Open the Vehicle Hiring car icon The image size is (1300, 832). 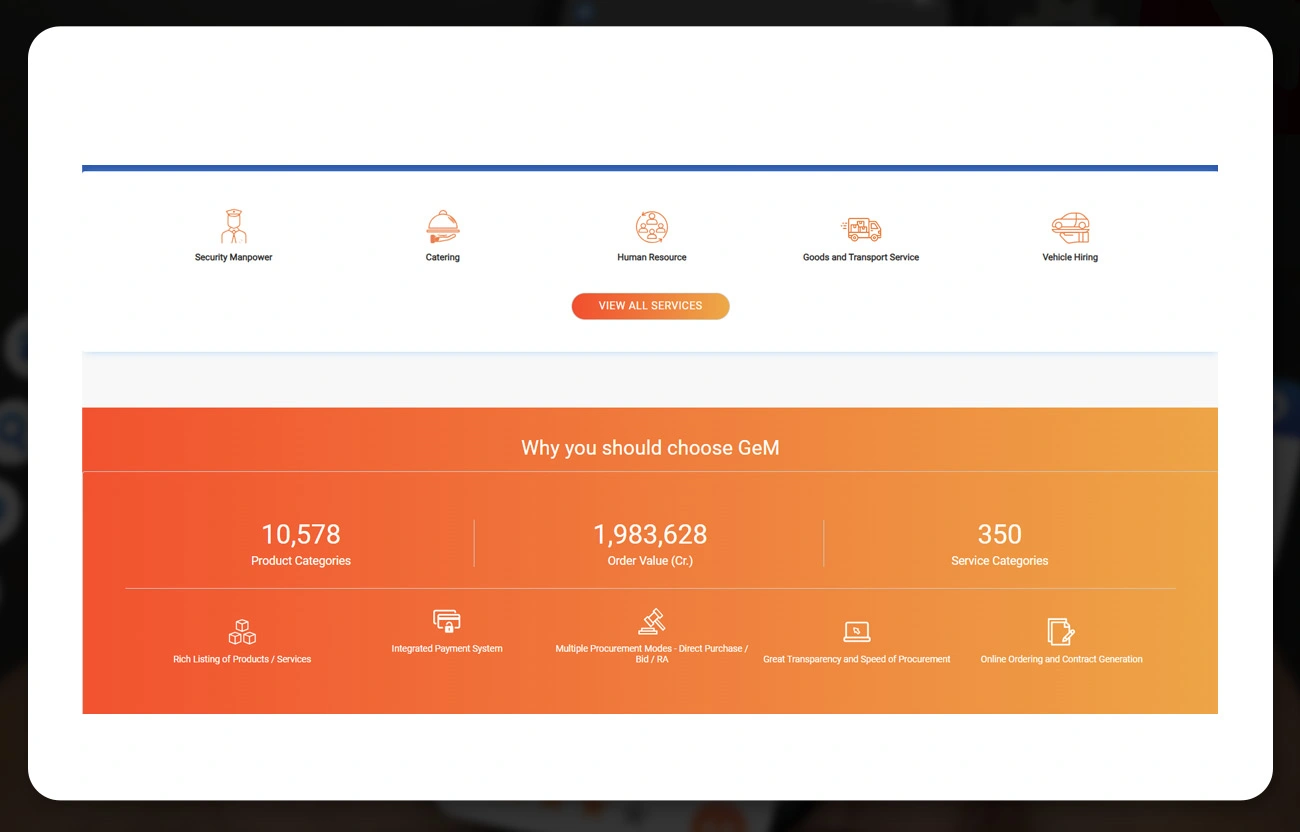1070,227
